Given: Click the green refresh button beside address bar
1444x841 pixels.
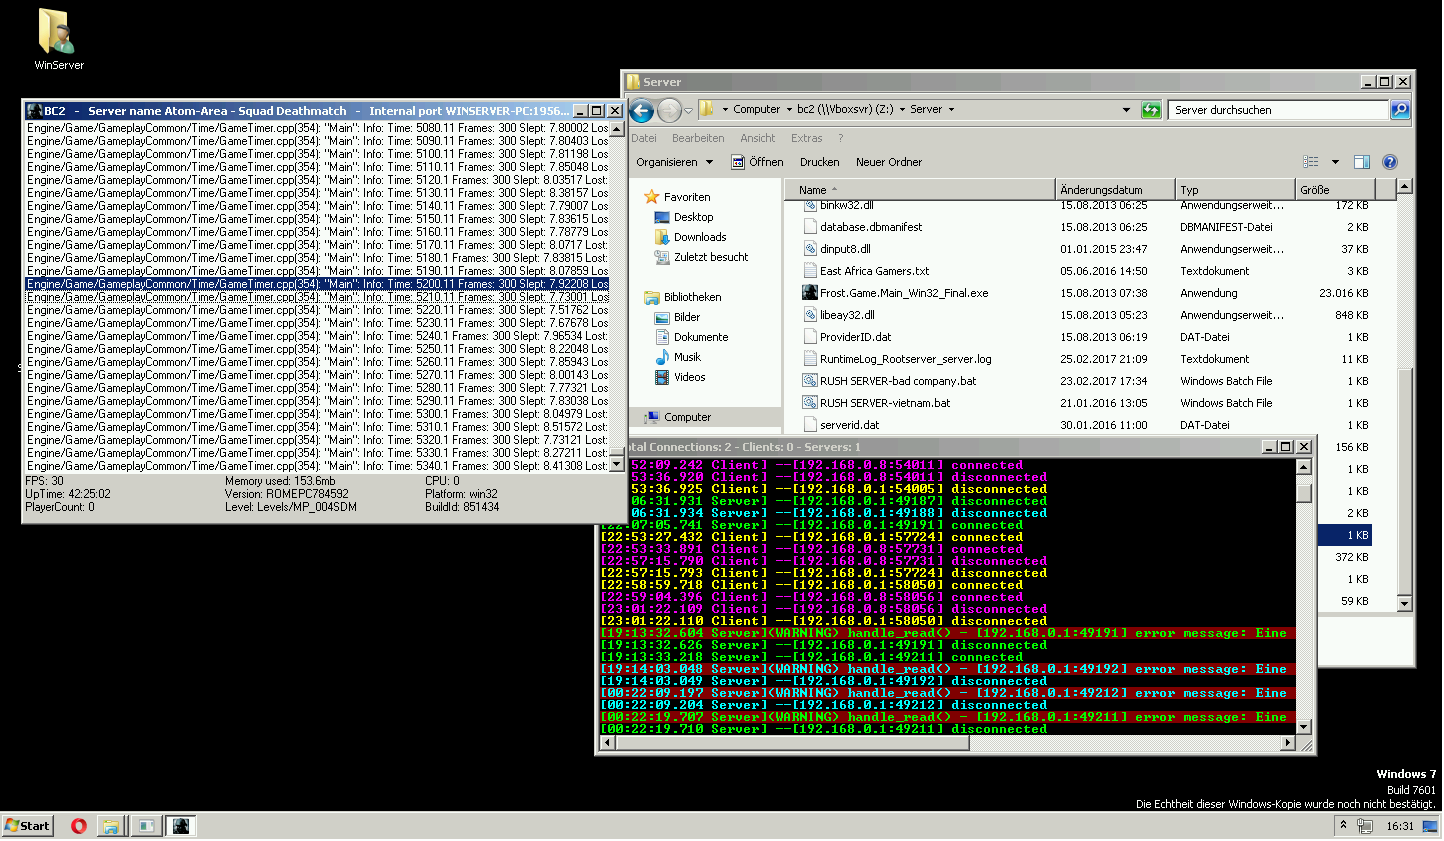Looking at the screenshot, I should [1151, 110].
